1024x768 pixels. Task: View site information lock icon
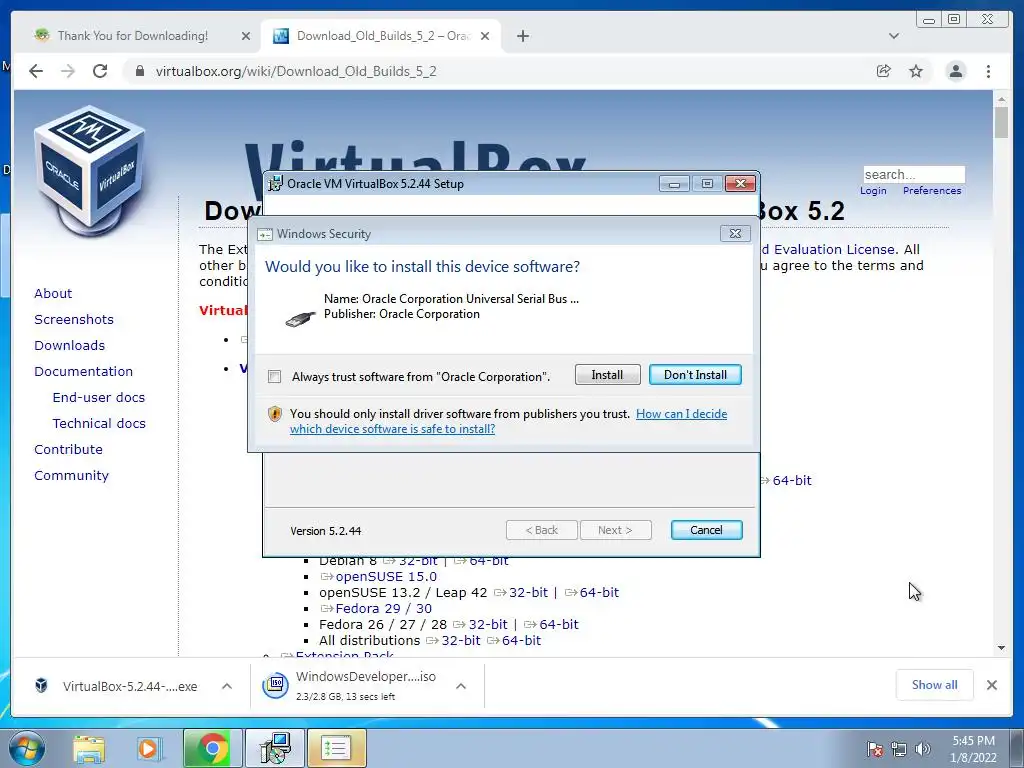139,71
